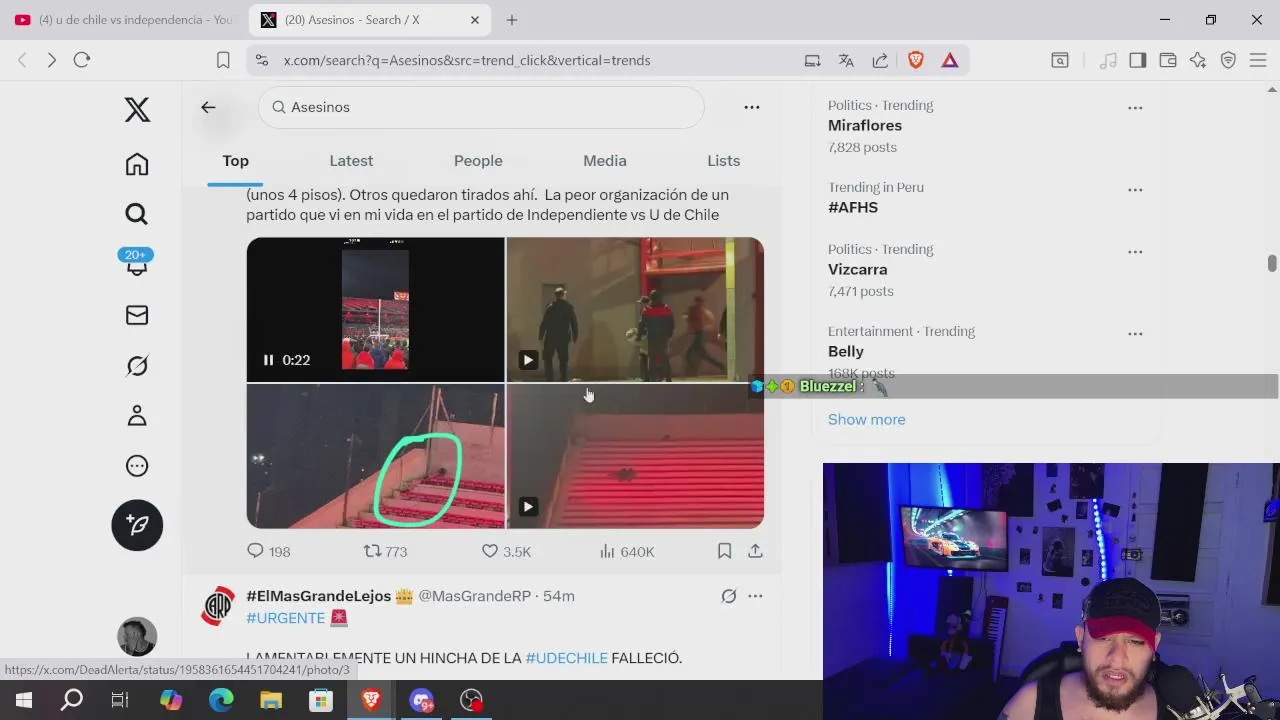The width and height of the screenshot is (1280, 720).
Task: Compose a new post
Action: (137, 525)
